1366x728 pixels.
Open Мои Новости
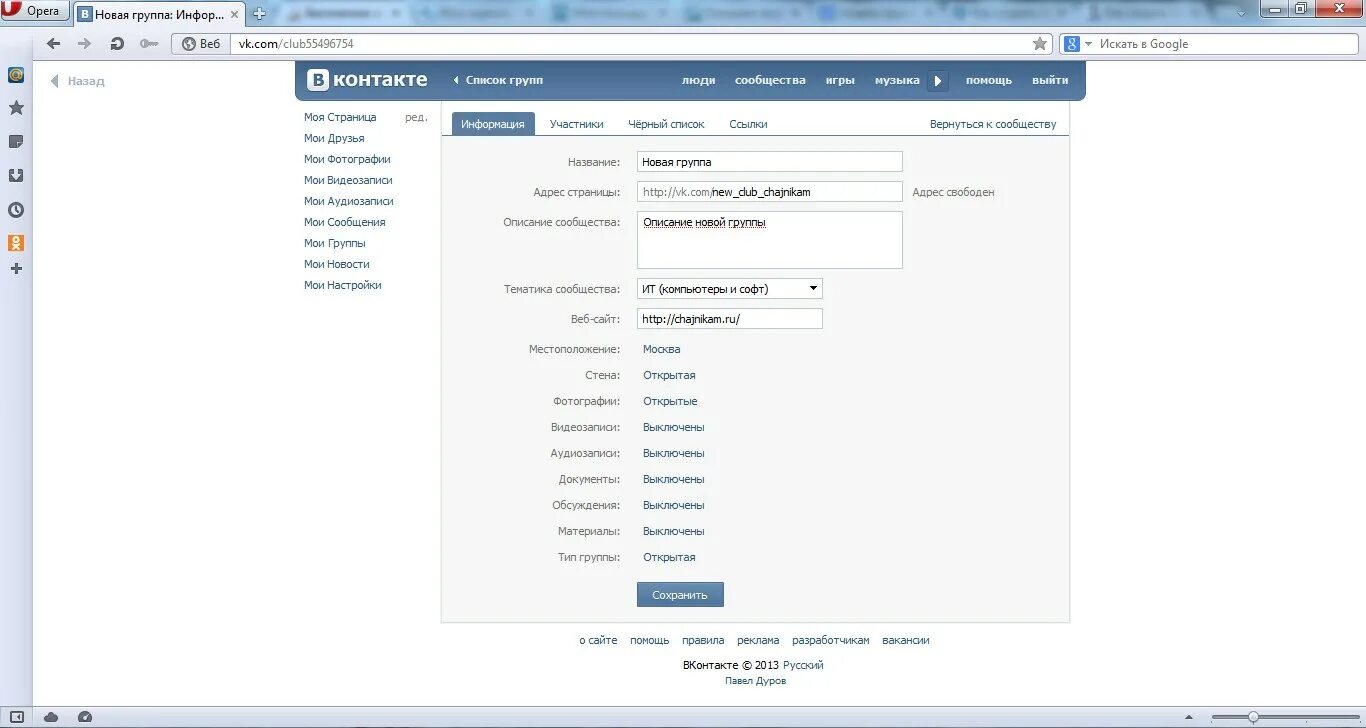(337, 264)
